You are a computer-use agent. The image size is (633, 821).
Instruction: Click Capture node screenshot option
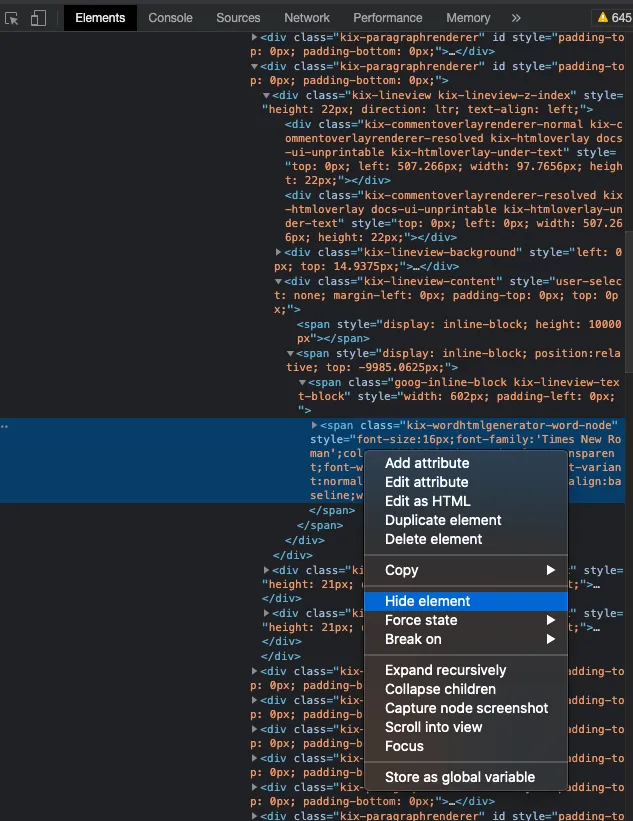[466, 708]
